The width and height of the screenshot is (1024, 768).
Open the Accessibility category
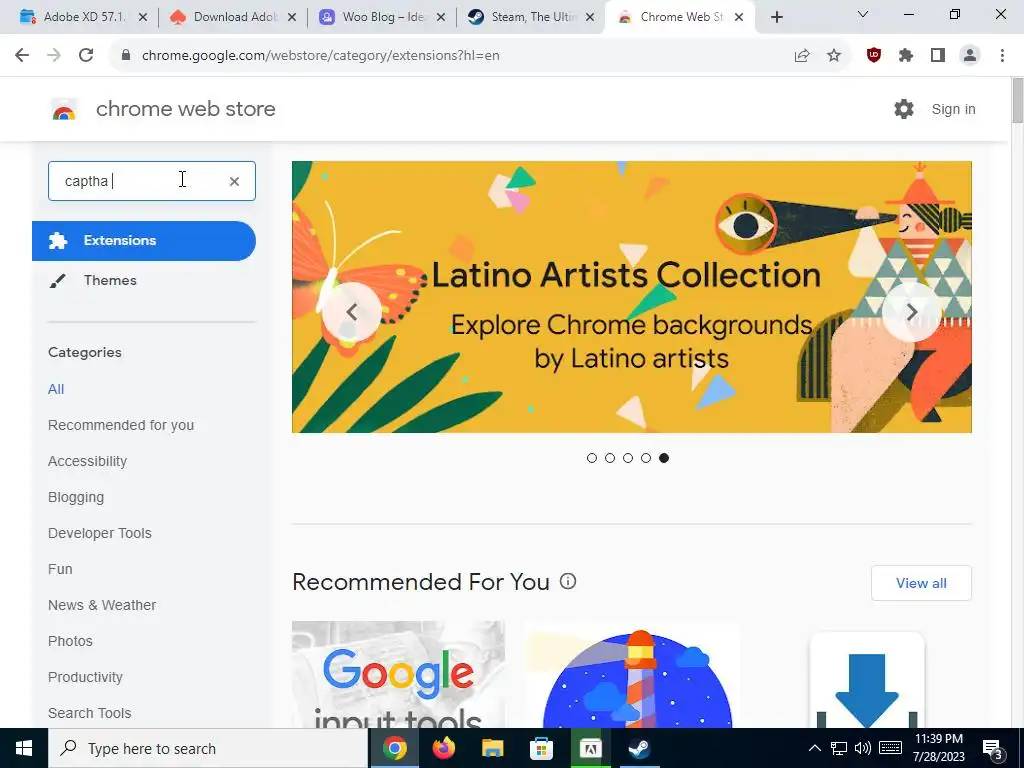pyautogui.click(x=88, y=461)
